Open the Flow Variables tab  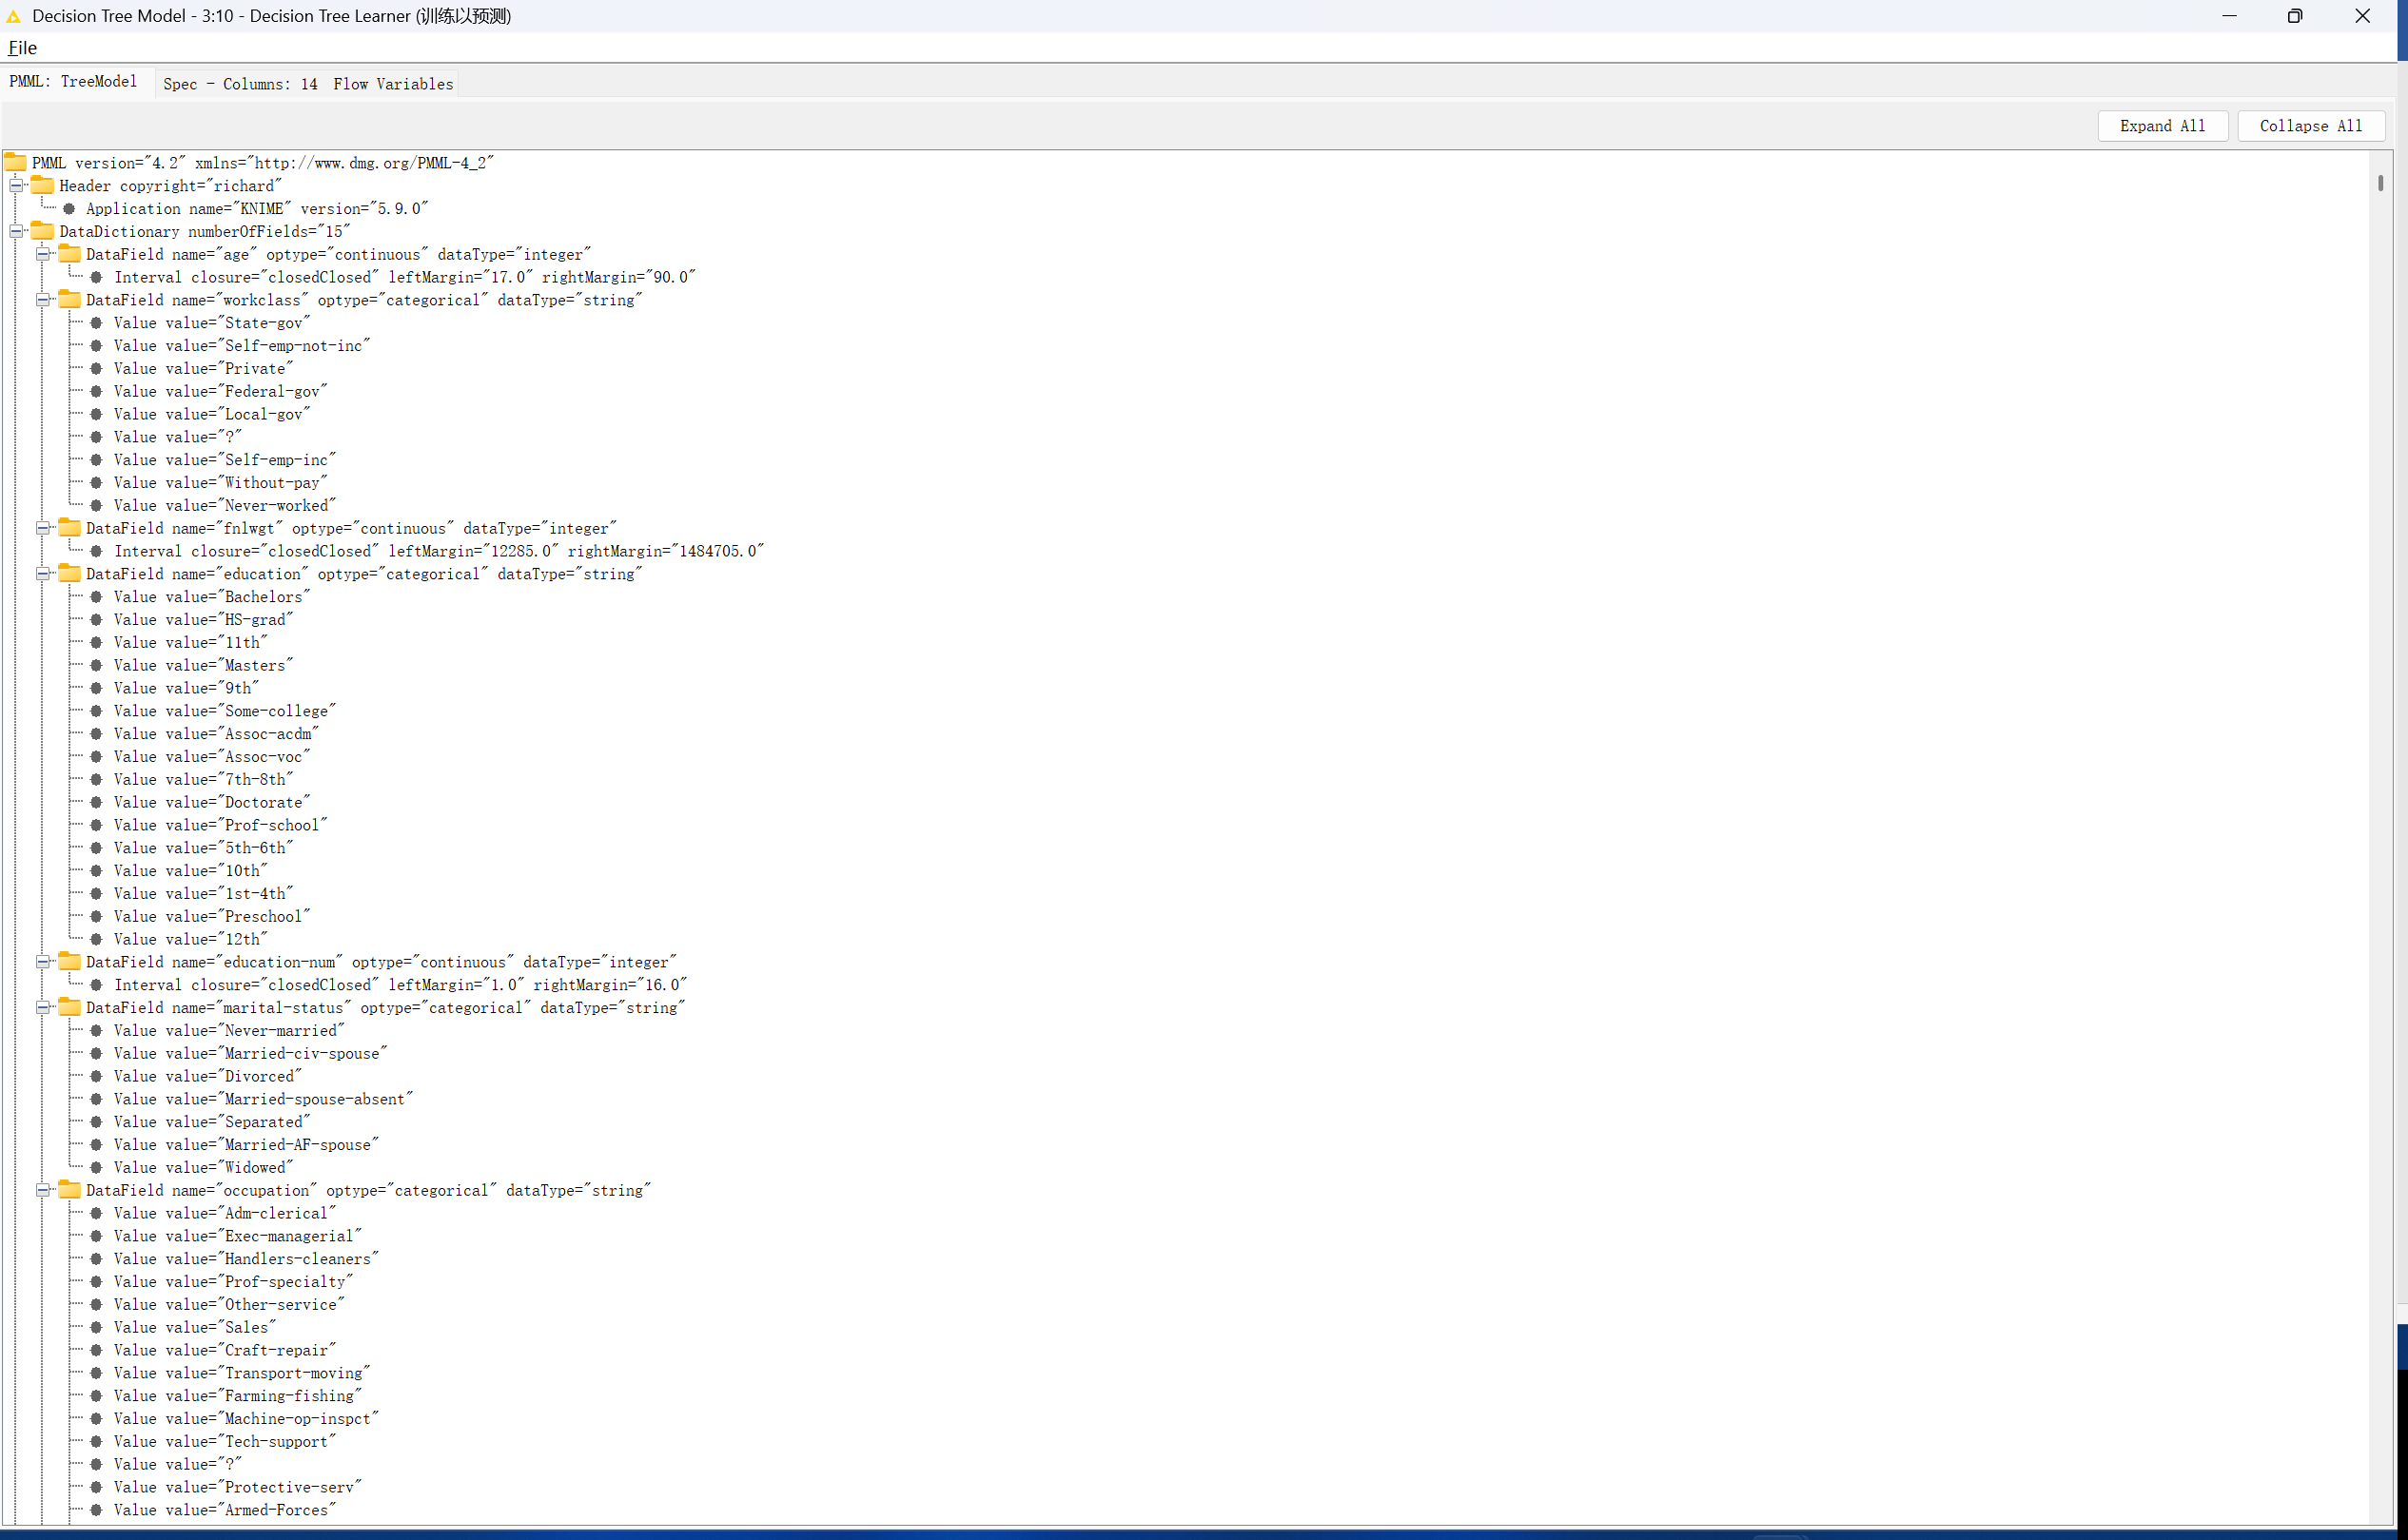[x=393, y=84]
